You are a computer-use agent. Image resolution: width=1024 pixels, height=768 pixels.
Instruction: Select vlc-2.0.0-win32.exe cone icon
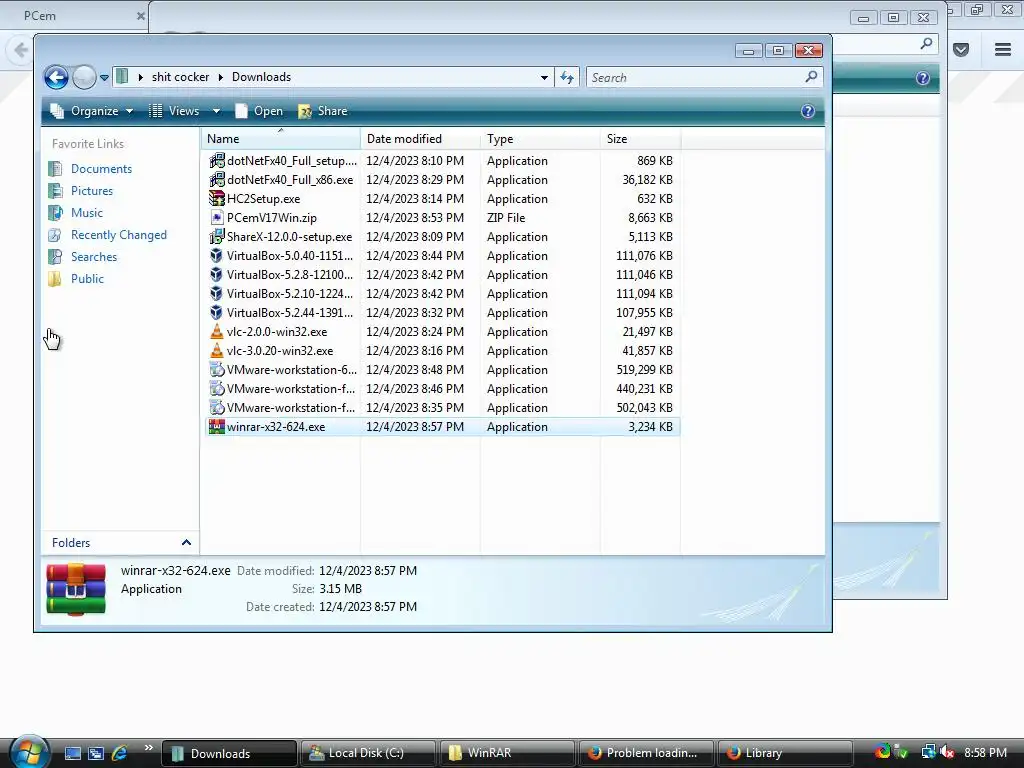point(217,332)
